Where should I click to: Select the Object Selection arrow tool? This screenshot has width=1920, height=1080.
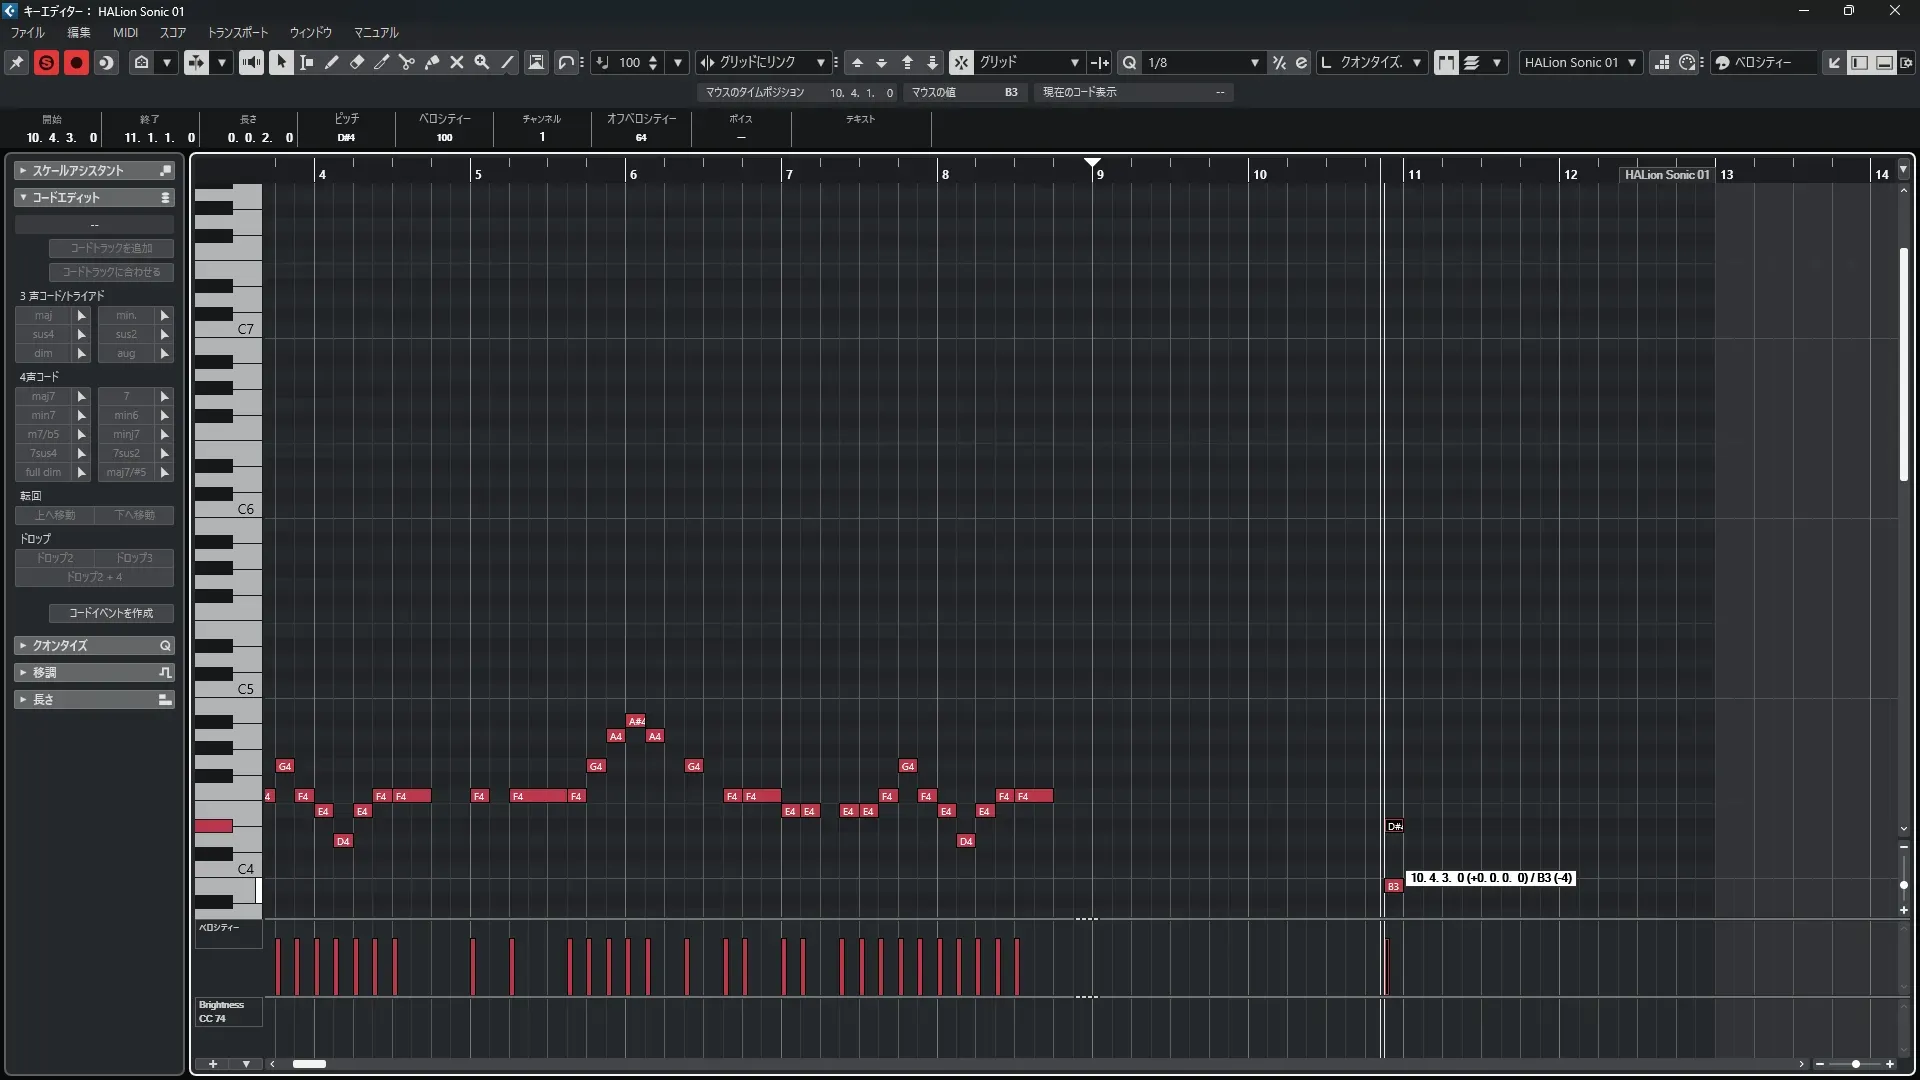pos(281,62)
